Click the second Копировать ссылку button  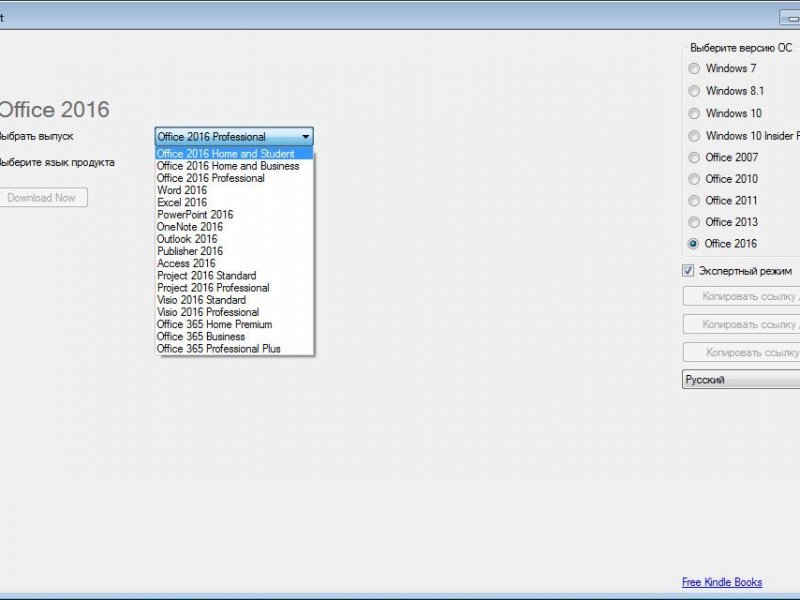click(x=741, y=324)
